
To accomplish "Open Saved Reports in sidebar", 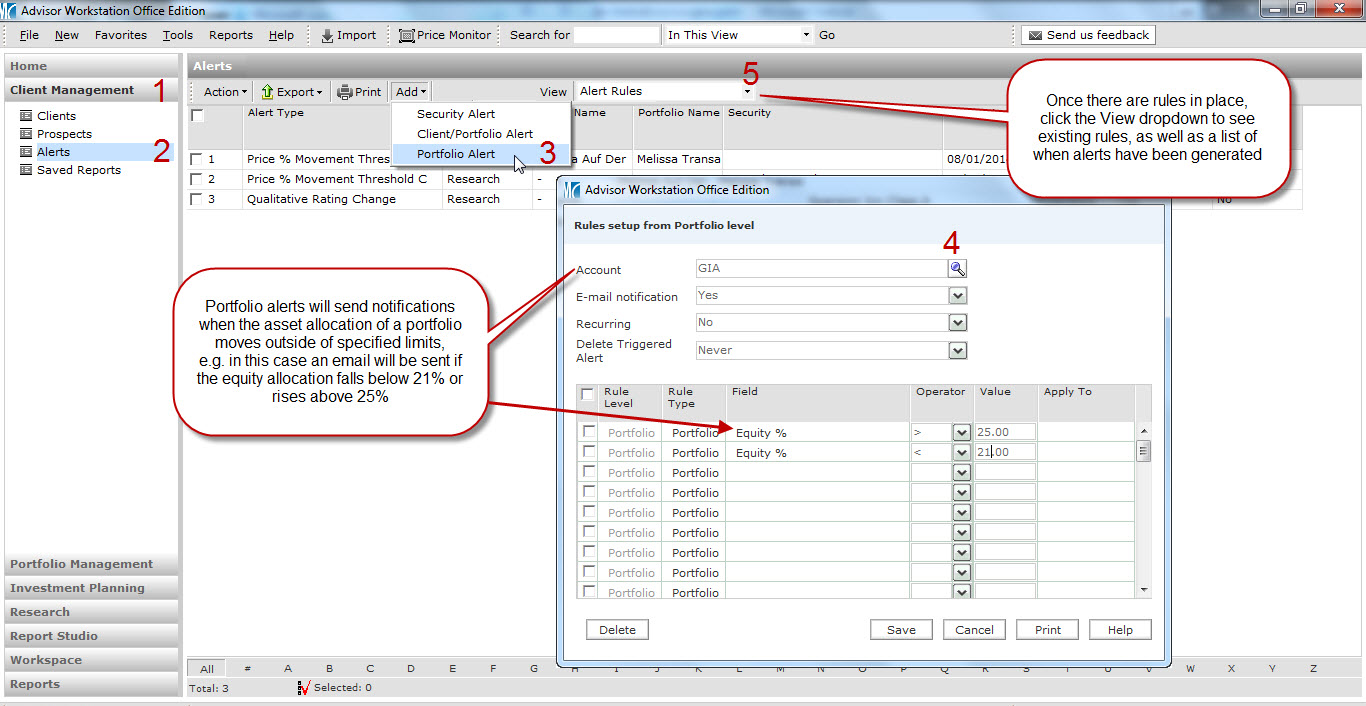I will pyautogui.click(x=78, y=170).
